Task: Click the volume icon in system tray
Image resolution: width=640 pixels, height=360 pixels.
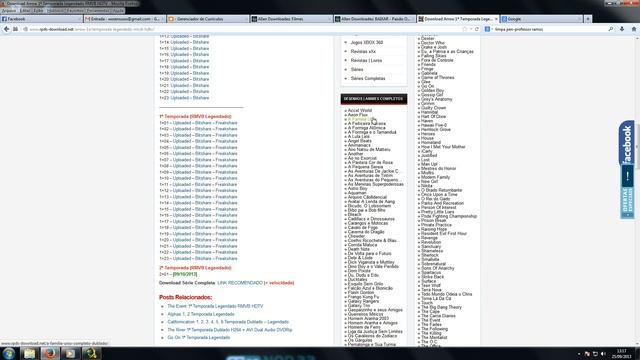Action: click(x=603, y=354)
